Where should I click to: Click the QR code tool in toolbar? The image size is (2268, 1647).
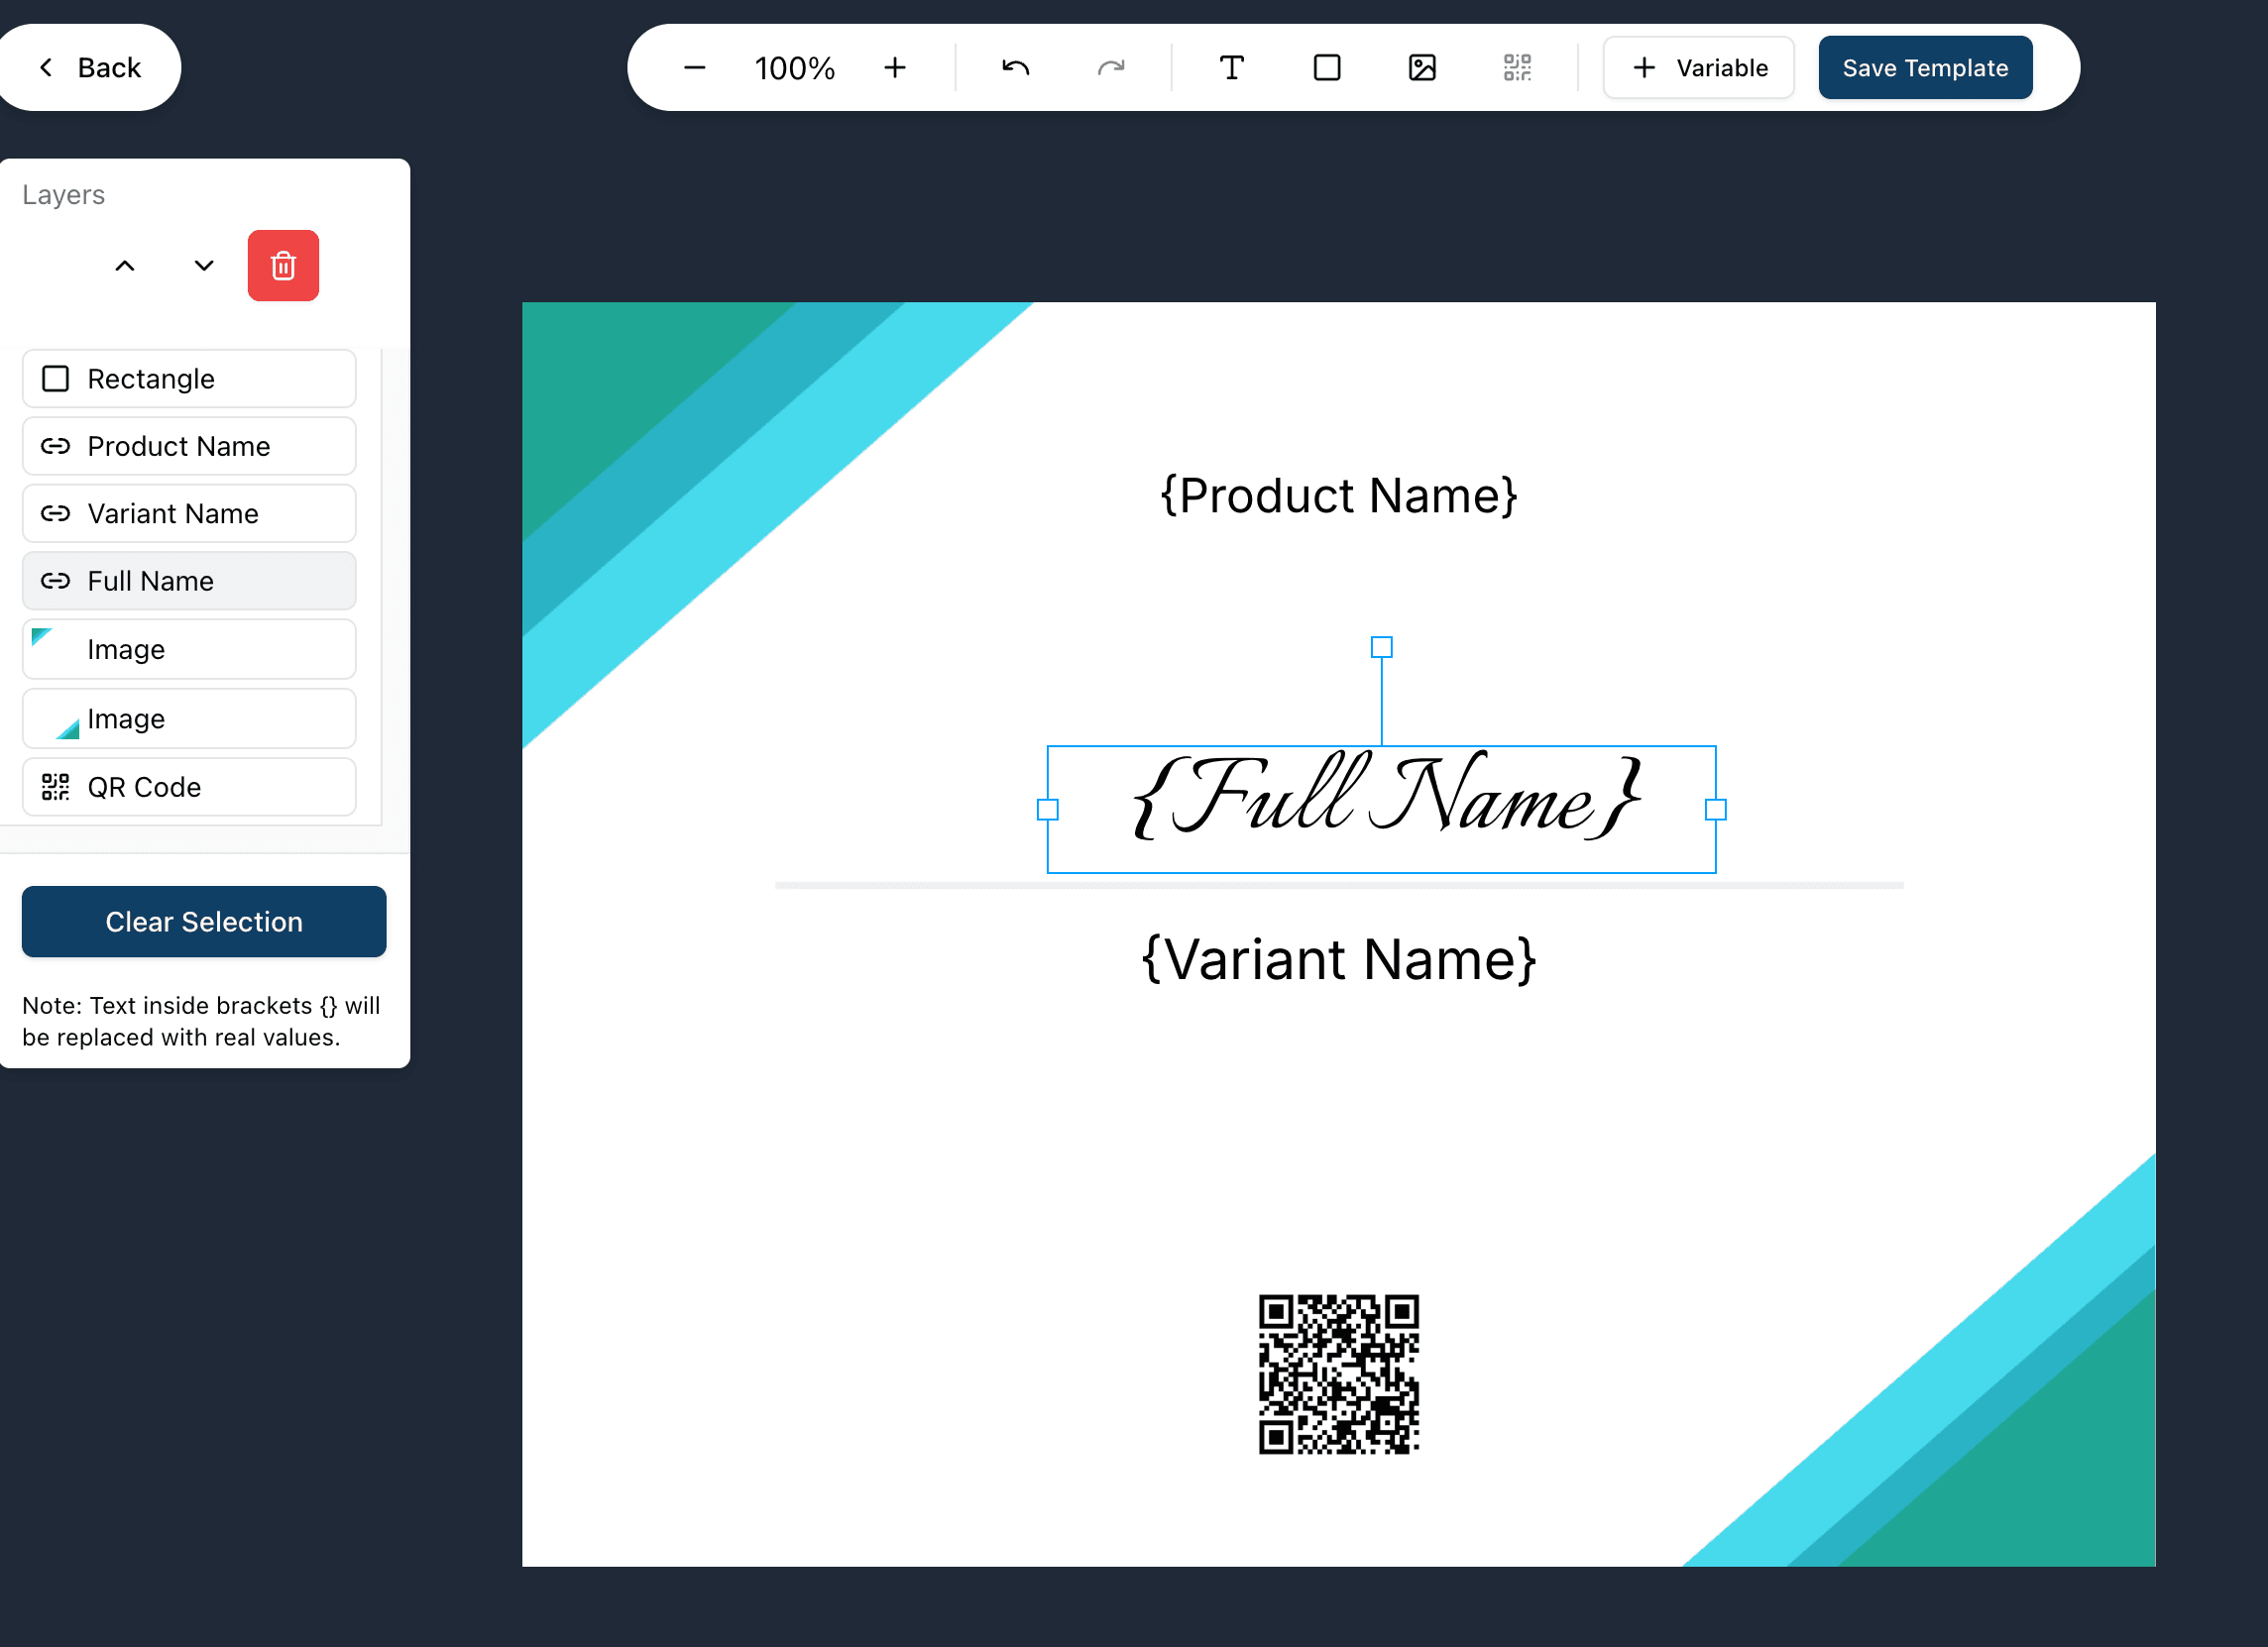coord(1516,68)
